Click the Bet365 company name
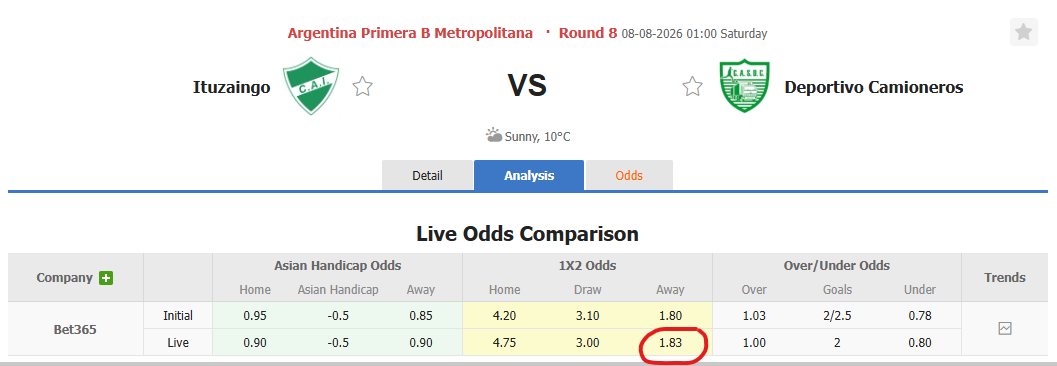Screen dimensions: 1057x366 (76, 330)
